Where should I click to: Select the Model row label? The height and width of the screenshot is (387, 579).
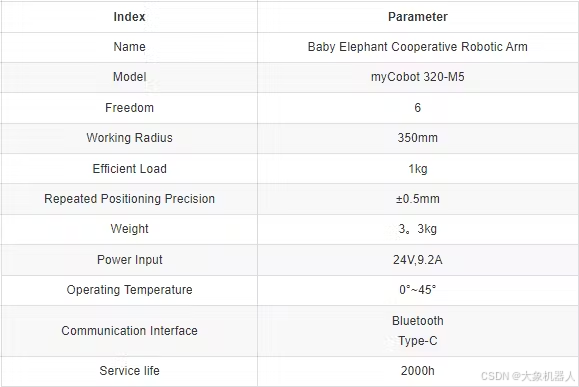129,77
